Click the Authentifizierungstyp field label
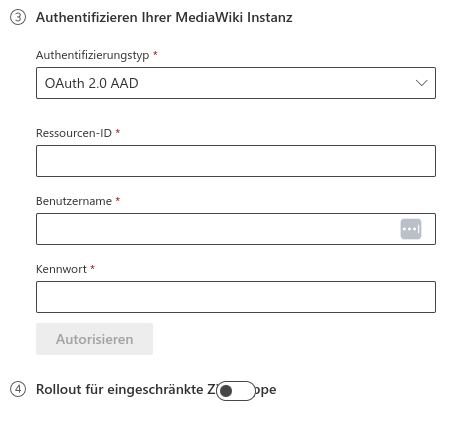 click(92, 55)
